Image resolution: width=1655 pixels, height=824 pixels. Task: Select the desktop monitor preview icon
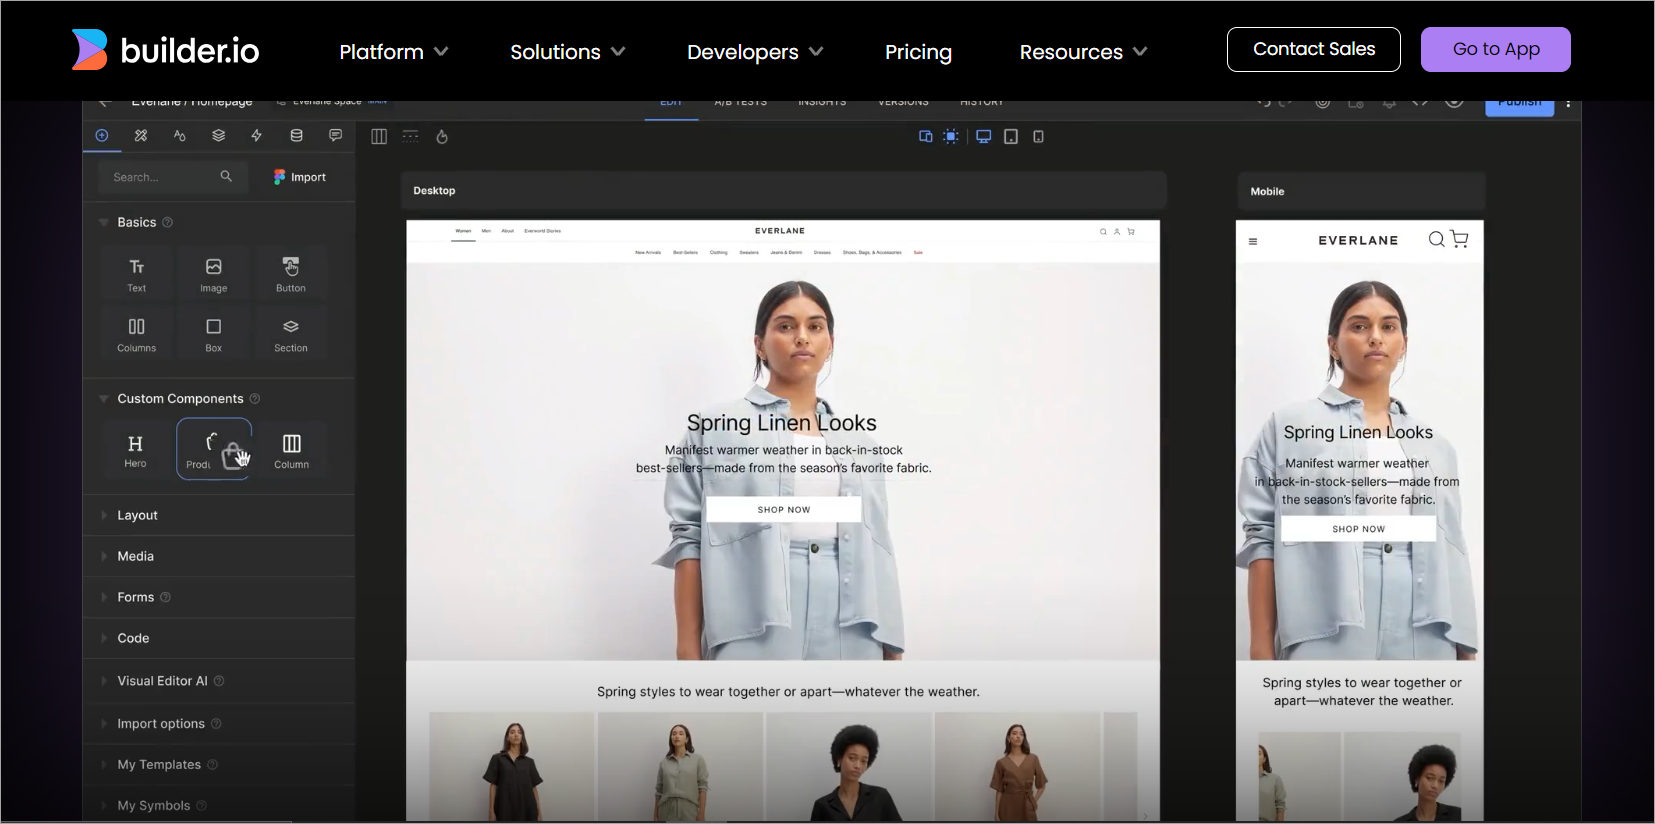pyautogui.click(x=984, y=137)
